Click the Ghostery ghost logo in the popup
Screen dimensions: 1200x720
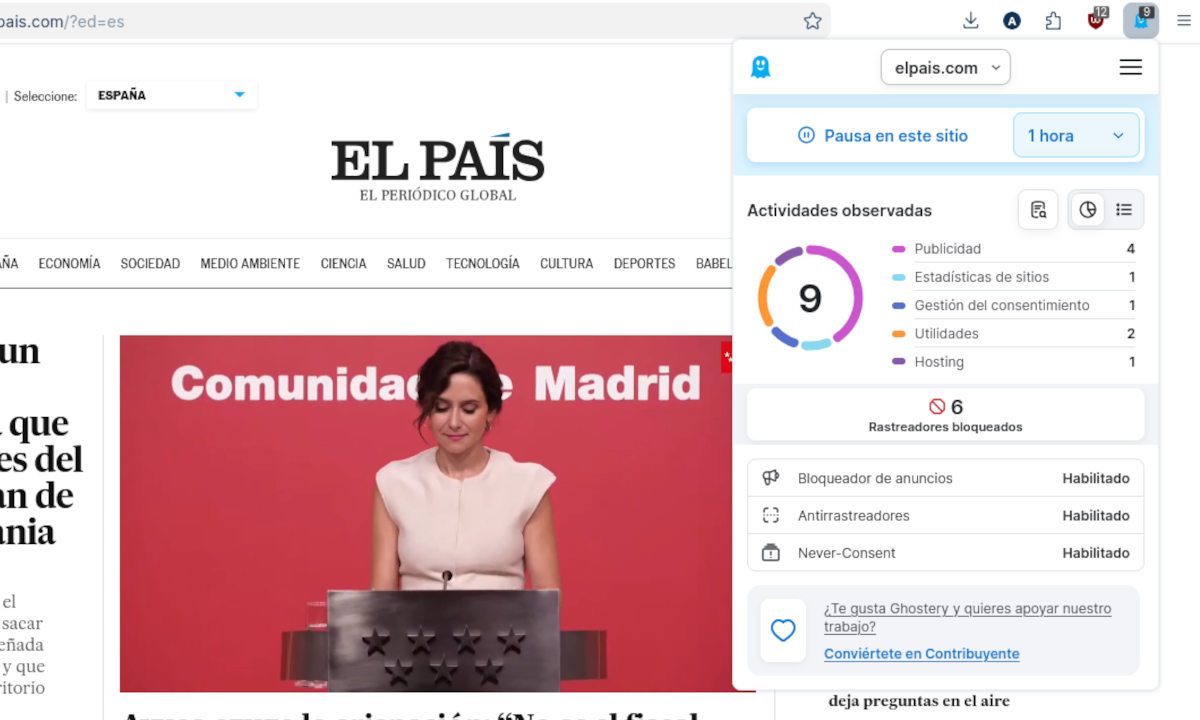pyautogui.click(x=761, y=66)
